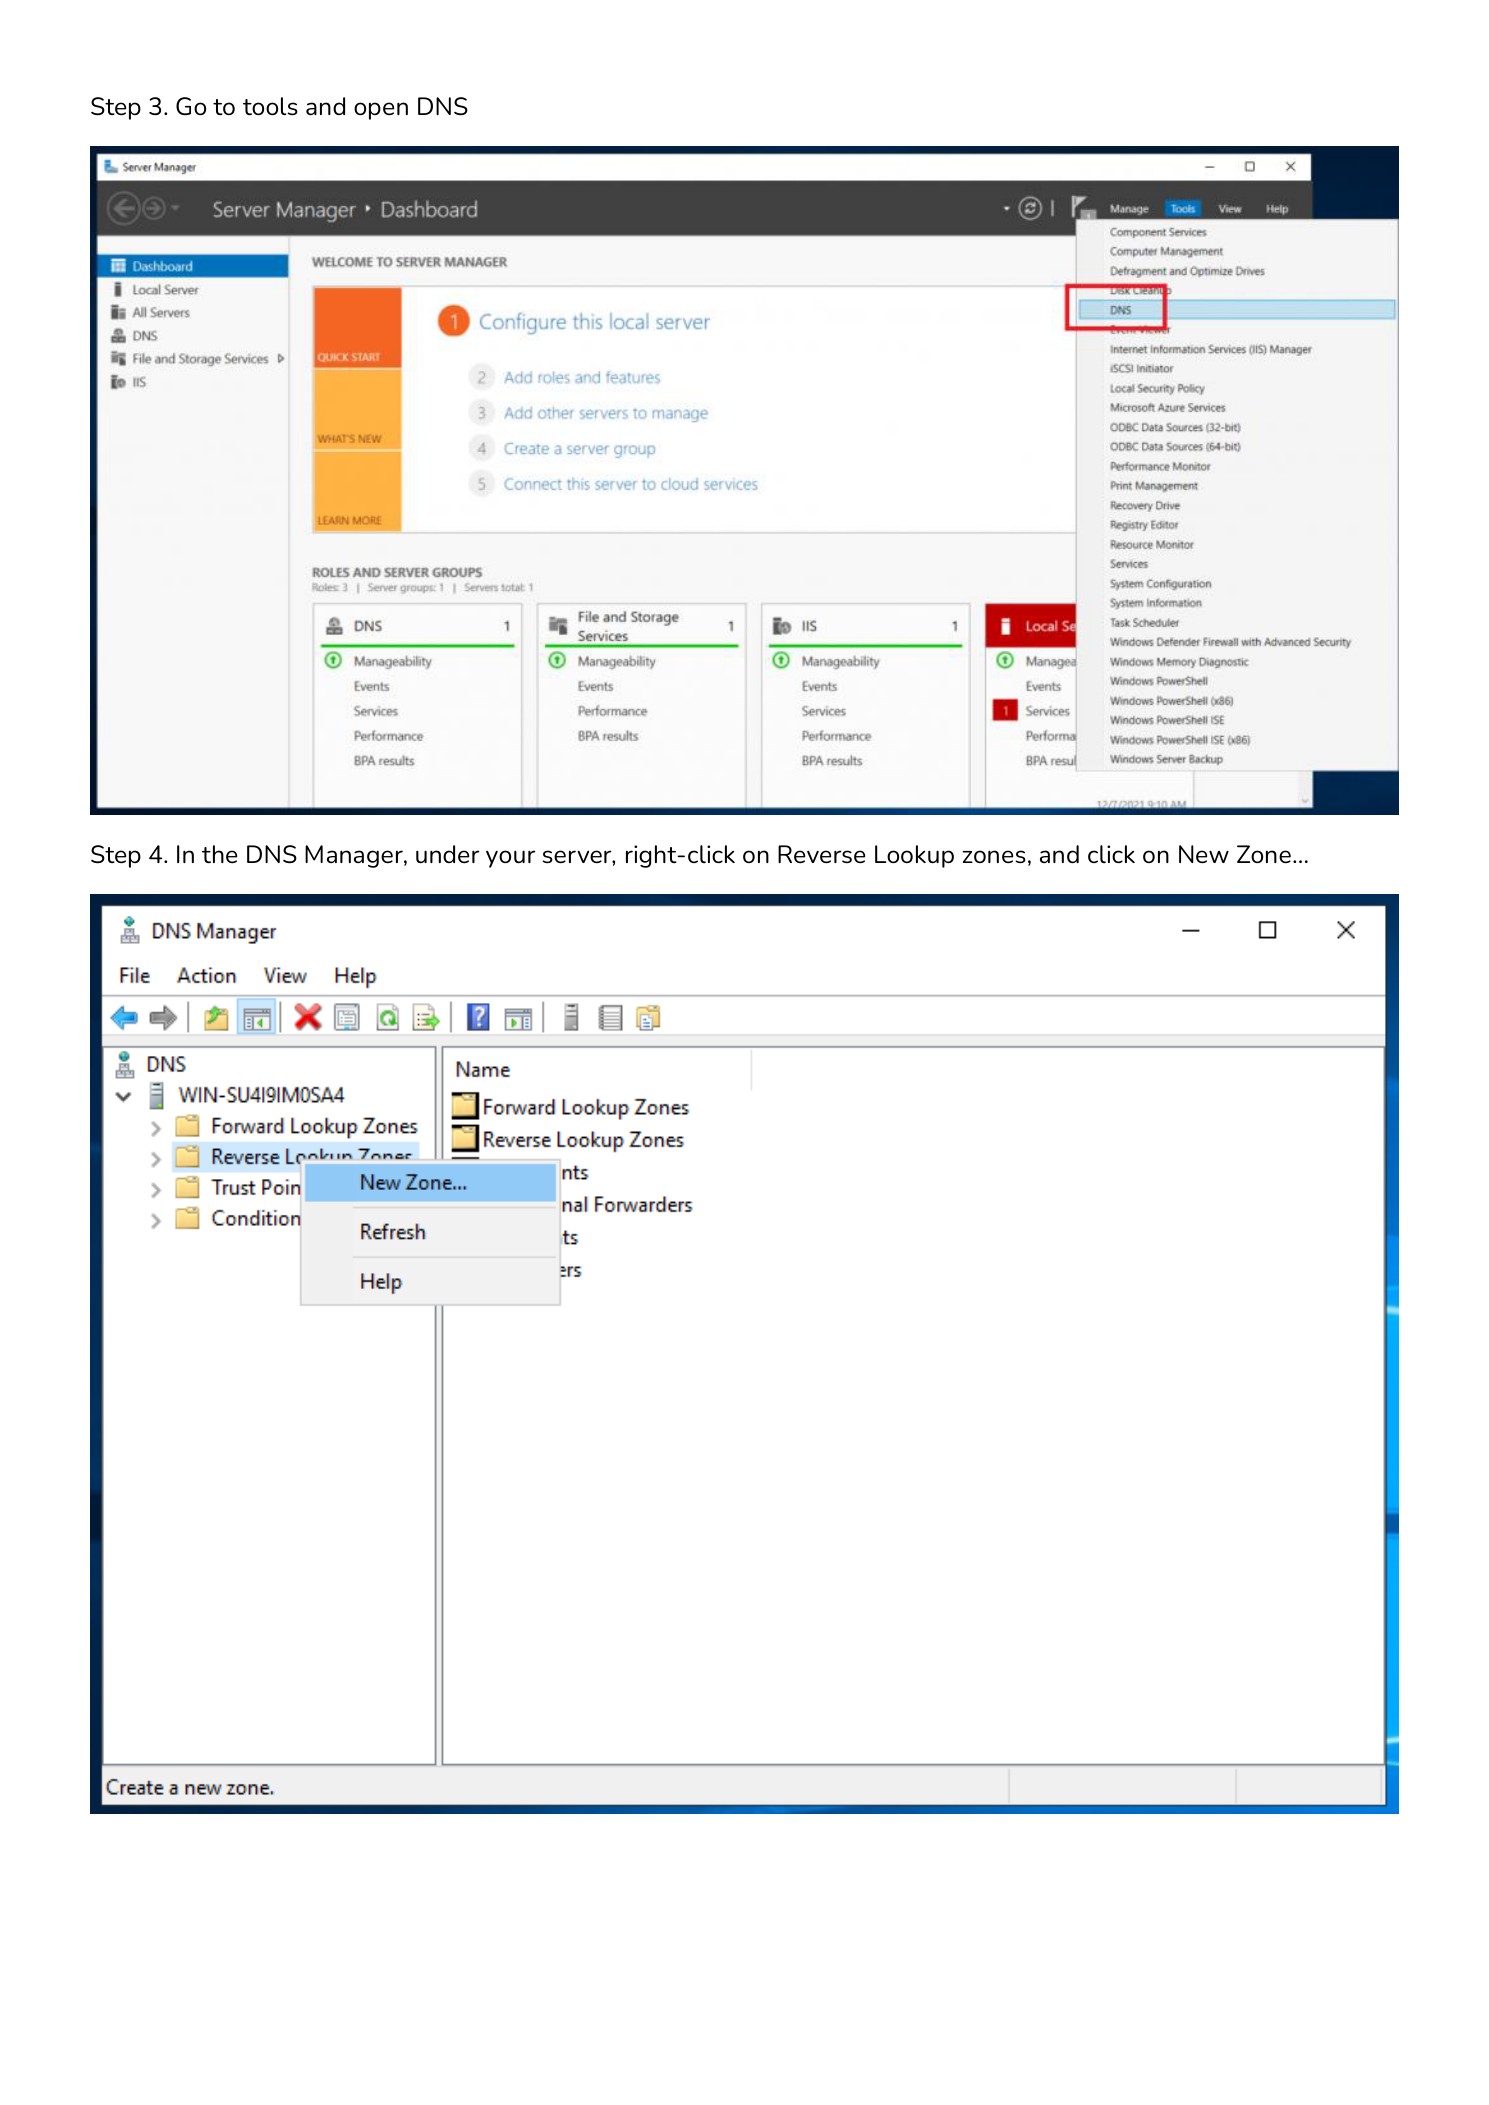This screenshot has height=2105, width=1489.
Task: Choose Help from the context menu
Action: coord(430,1281)
